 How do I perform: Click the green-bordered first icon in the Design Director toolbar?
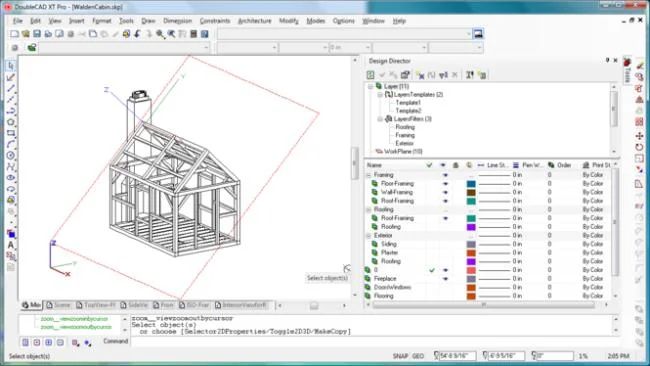click(x=371, y=75)
